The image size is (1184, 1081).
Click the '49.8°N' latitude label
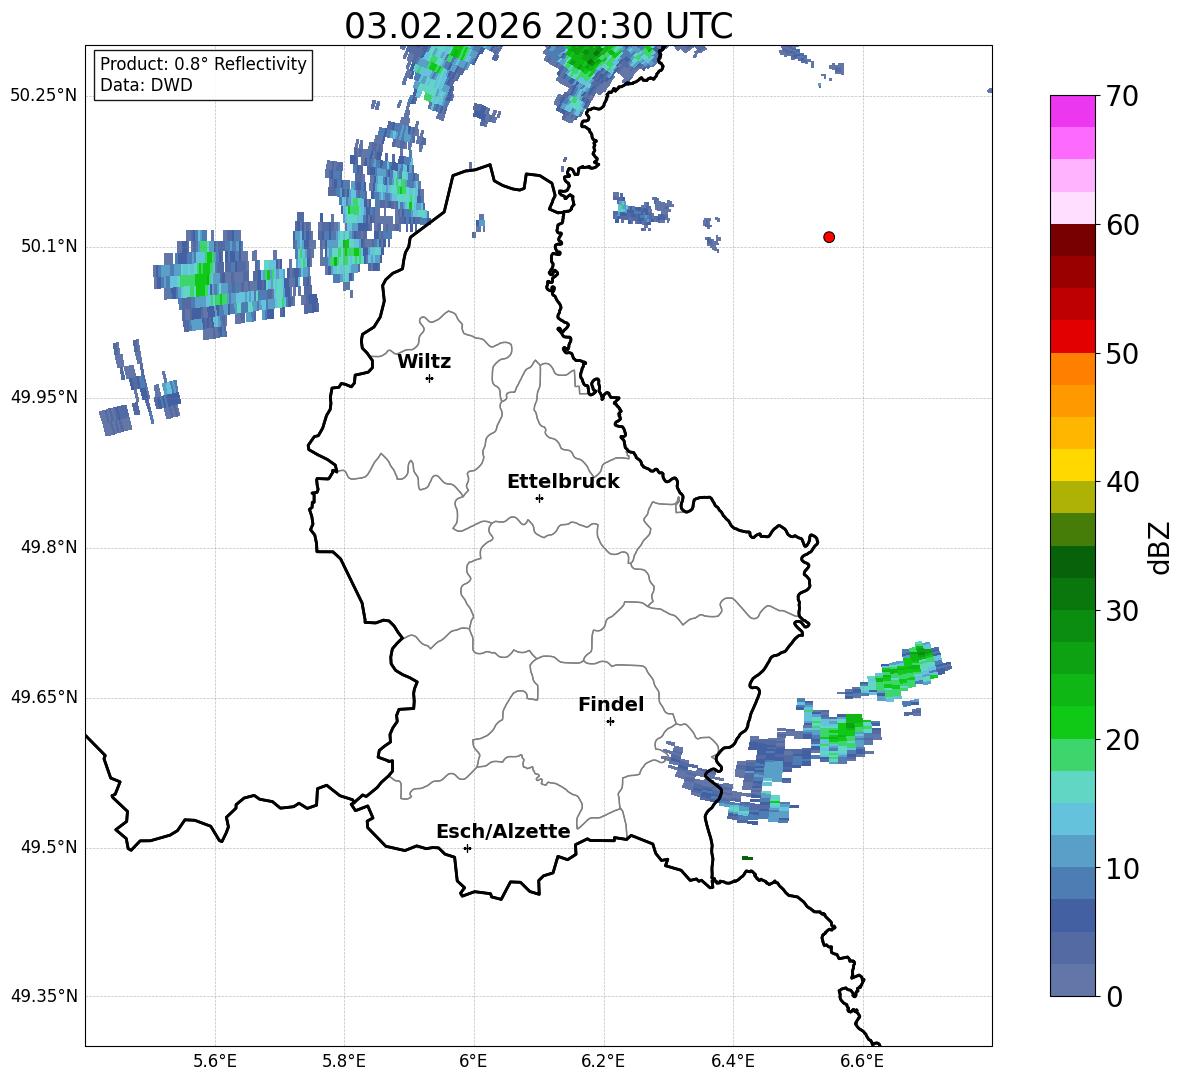48,547
